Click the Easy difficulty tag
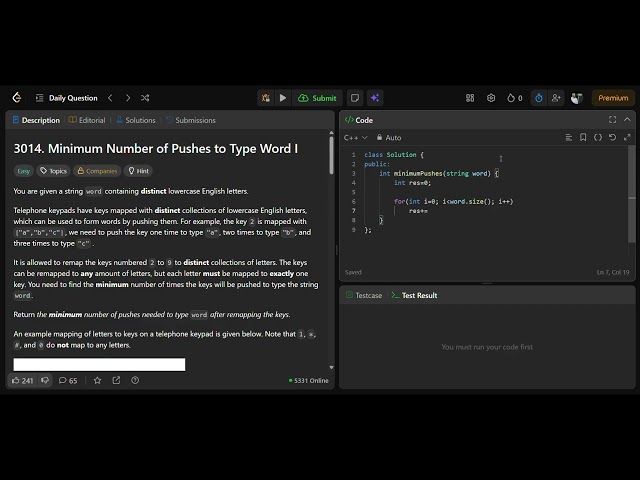The width and height of the screenshot is (640, 480). click(24, 171)
